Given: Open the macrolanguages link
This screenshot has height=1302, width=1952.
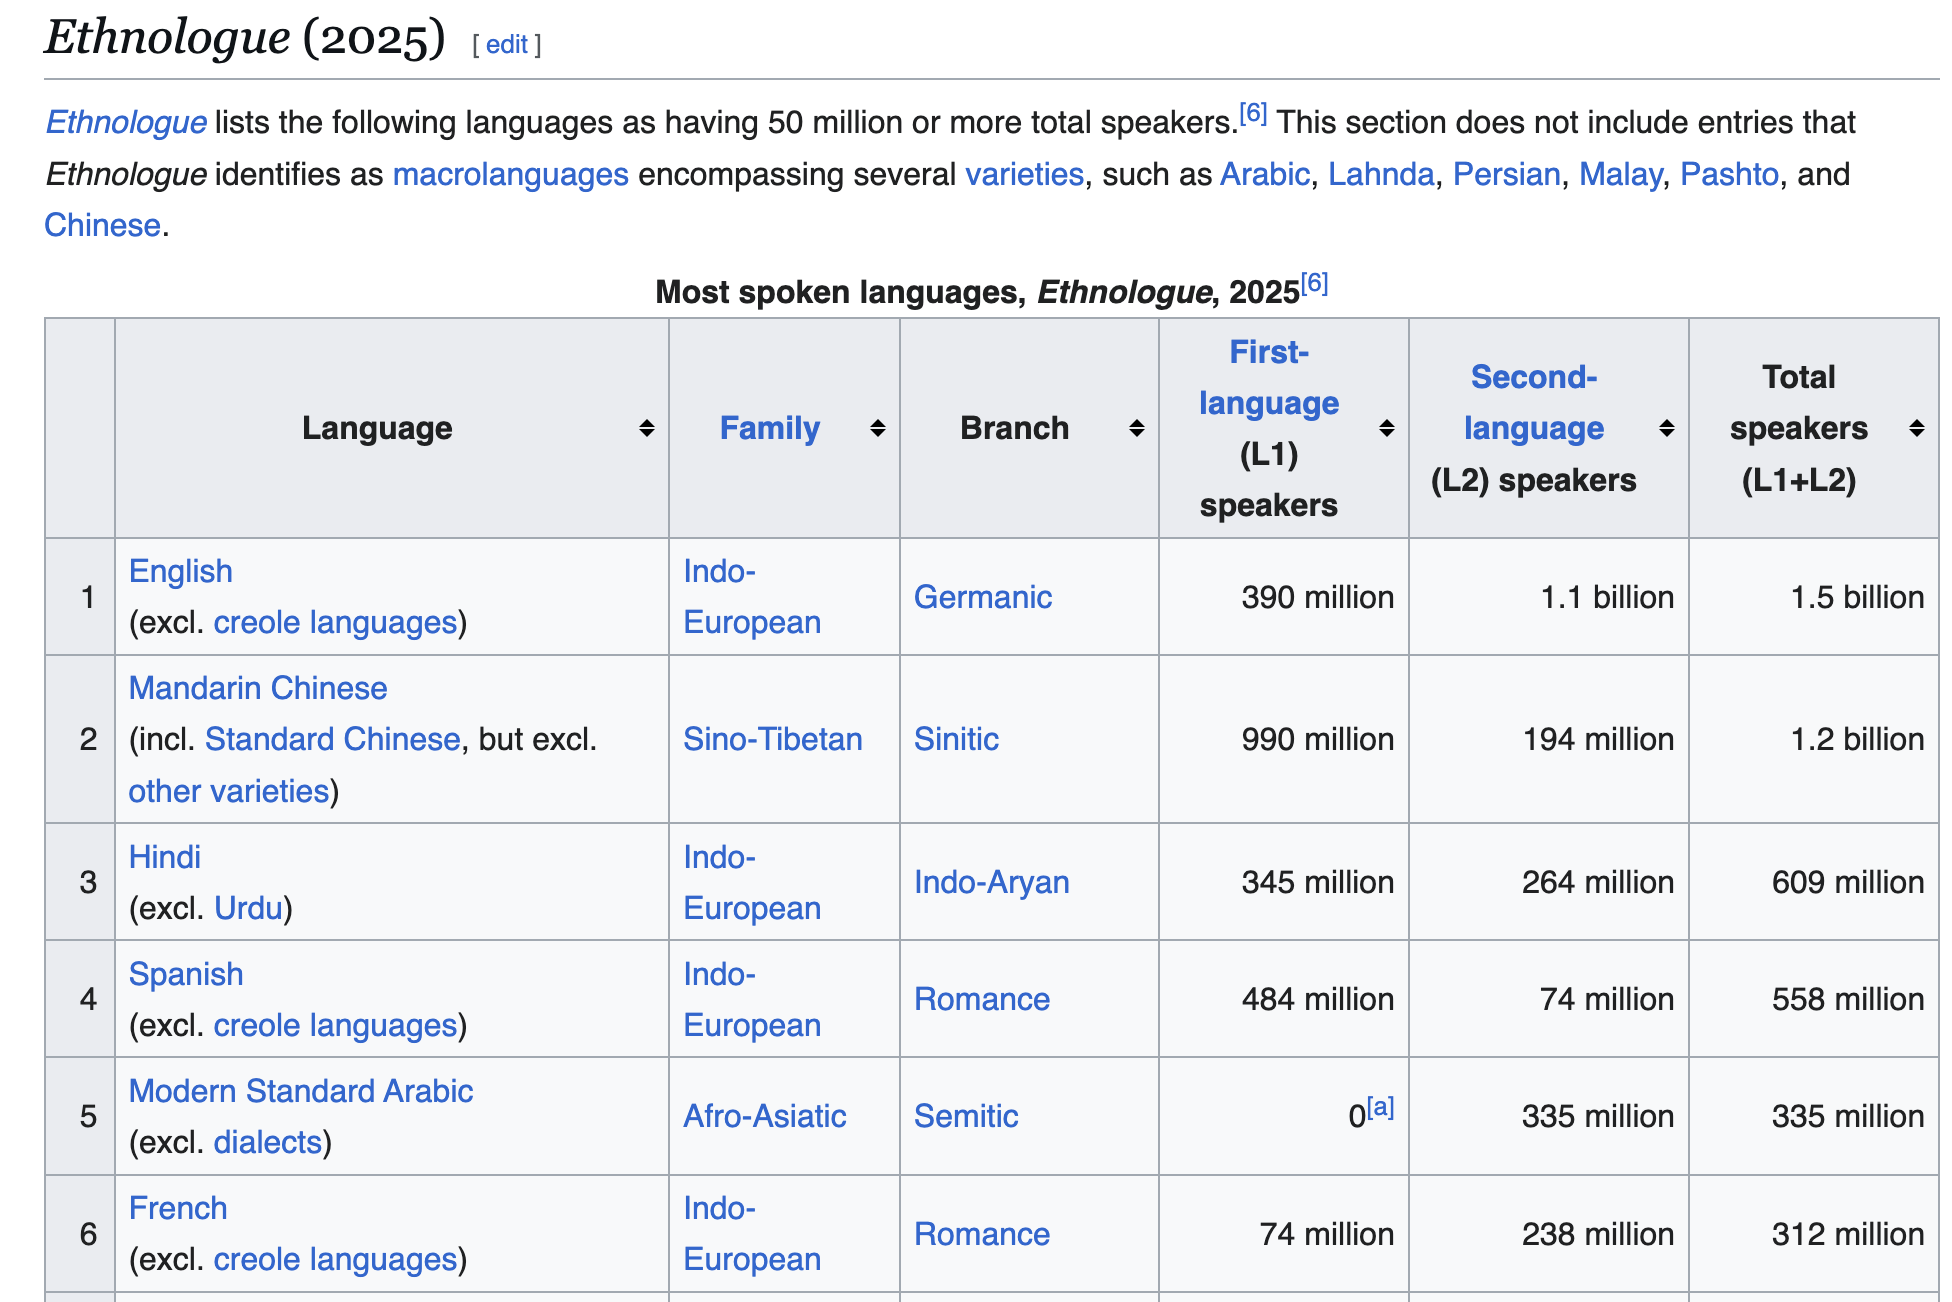Looking at the screenshot, I should (510, 174).
